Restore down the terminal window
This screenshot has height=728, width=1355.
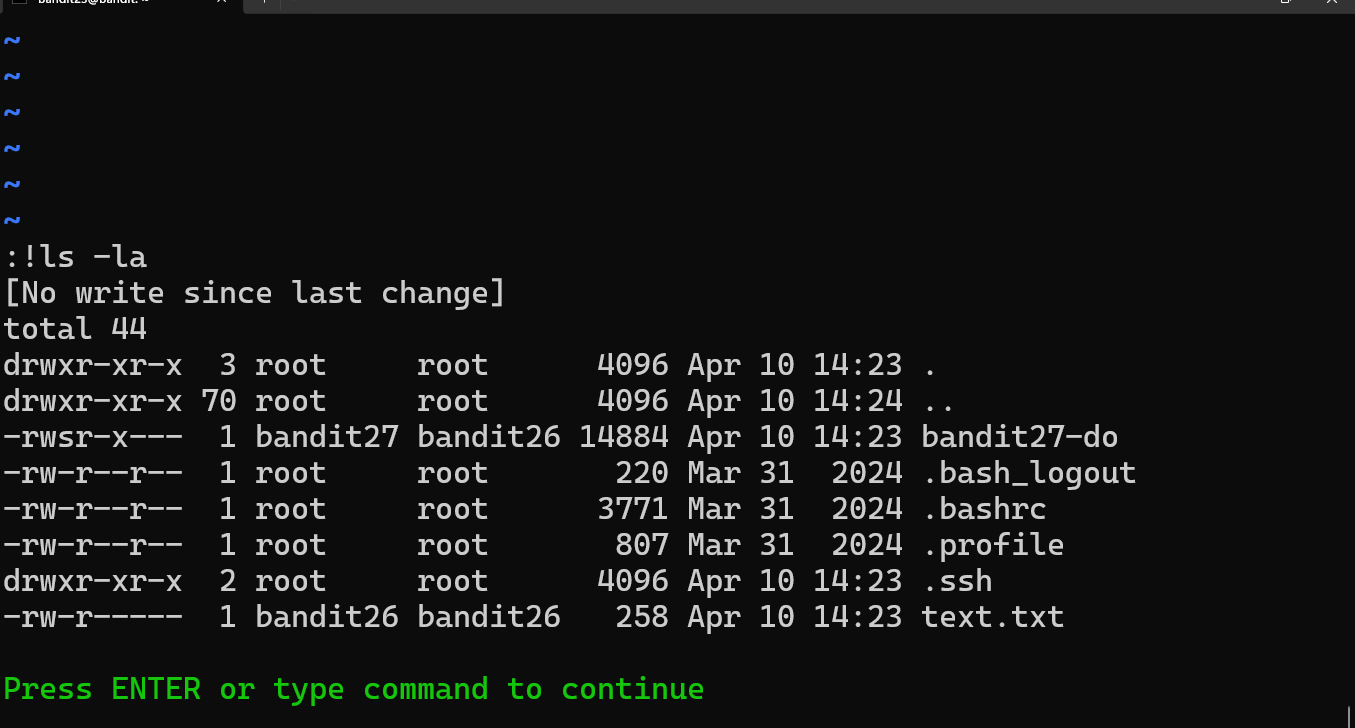(x=1285, y=3)
